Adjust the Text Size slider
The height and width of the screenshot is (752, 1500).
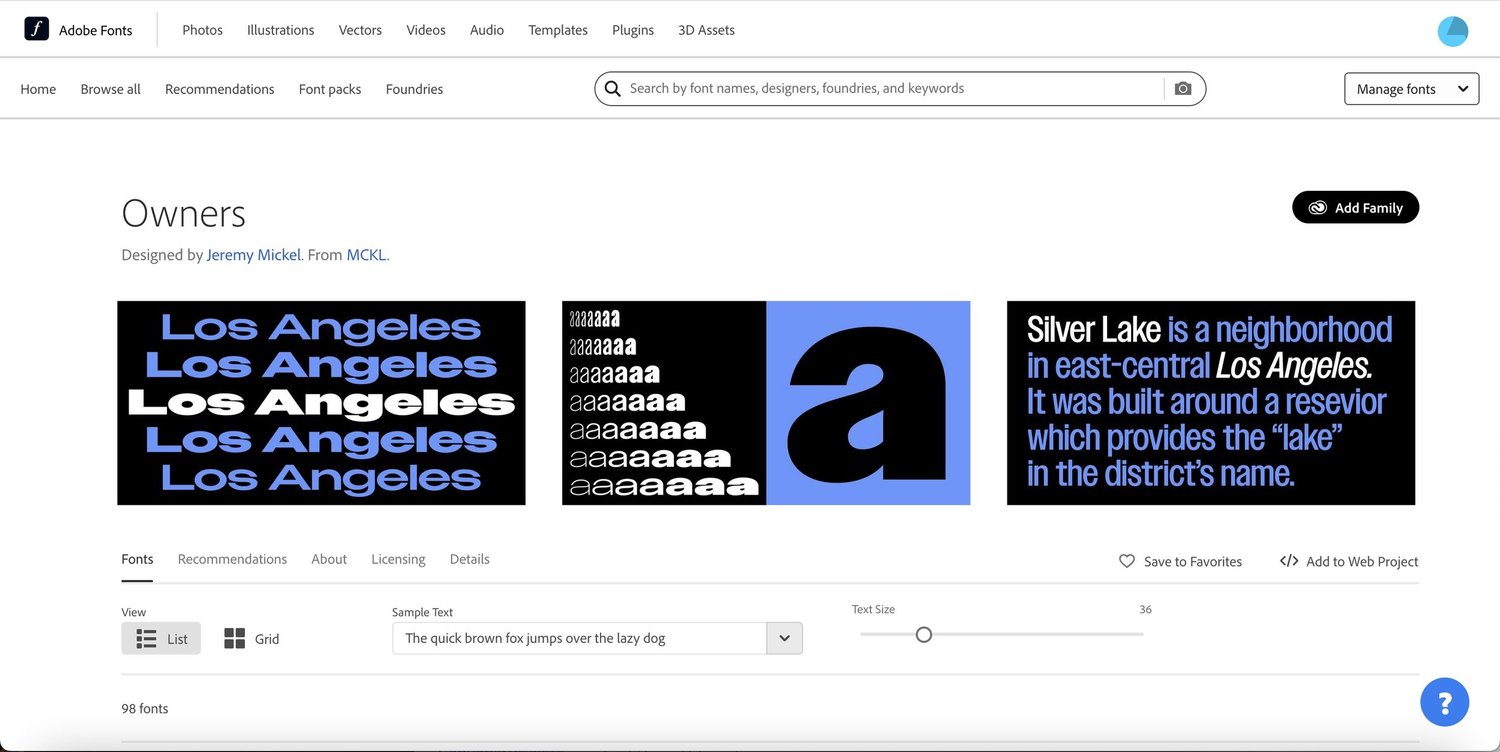tap(923, 634)
